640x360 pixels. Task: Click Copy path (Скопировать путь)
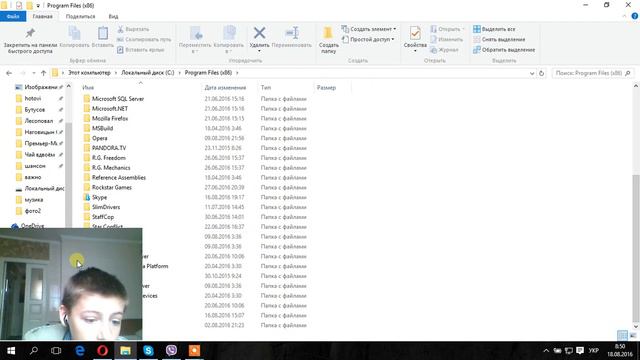click(x=144, y=40)
